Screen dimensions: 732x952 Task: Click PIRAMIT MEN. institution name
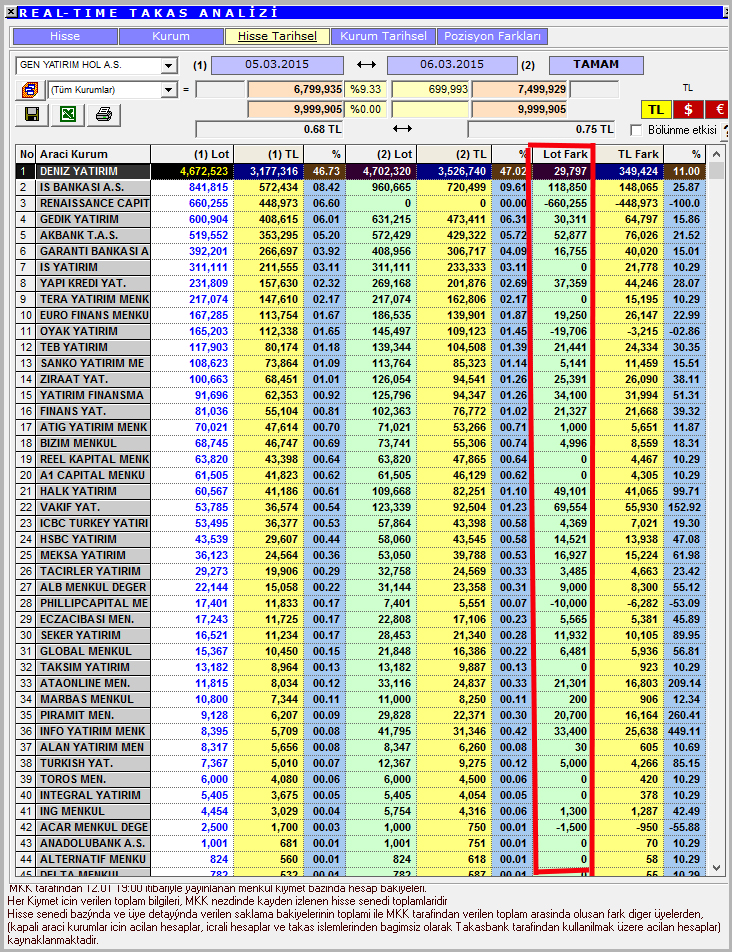click(x=77, y=715)
